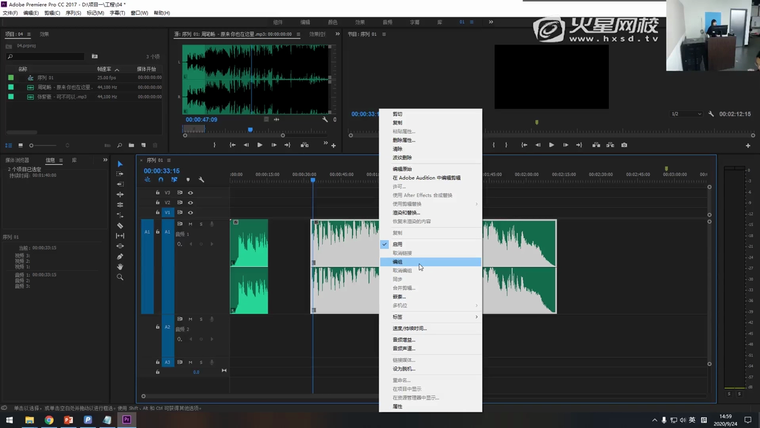Select the Zoom magnifier tool
Screen dimensions: 760x428
tap(120, 277)
